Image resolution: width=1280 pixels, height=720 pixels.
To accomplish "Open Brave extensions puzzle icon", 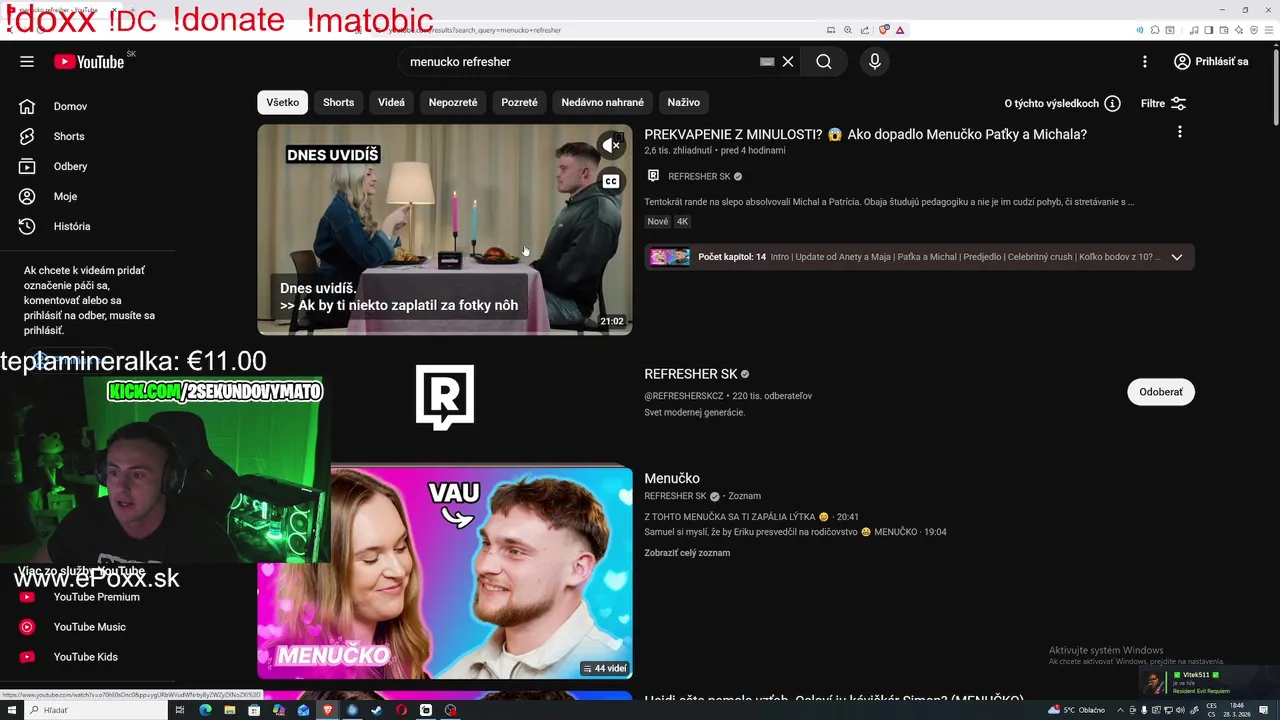I will pos(1154,30).
